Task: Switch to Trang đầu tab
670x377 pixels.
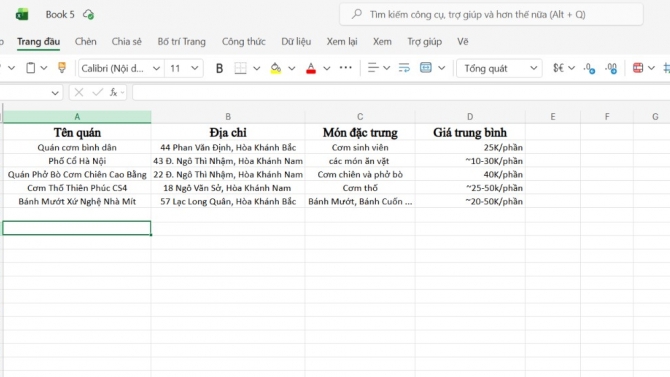Action: pyautogui.click(x=38, y=41)
